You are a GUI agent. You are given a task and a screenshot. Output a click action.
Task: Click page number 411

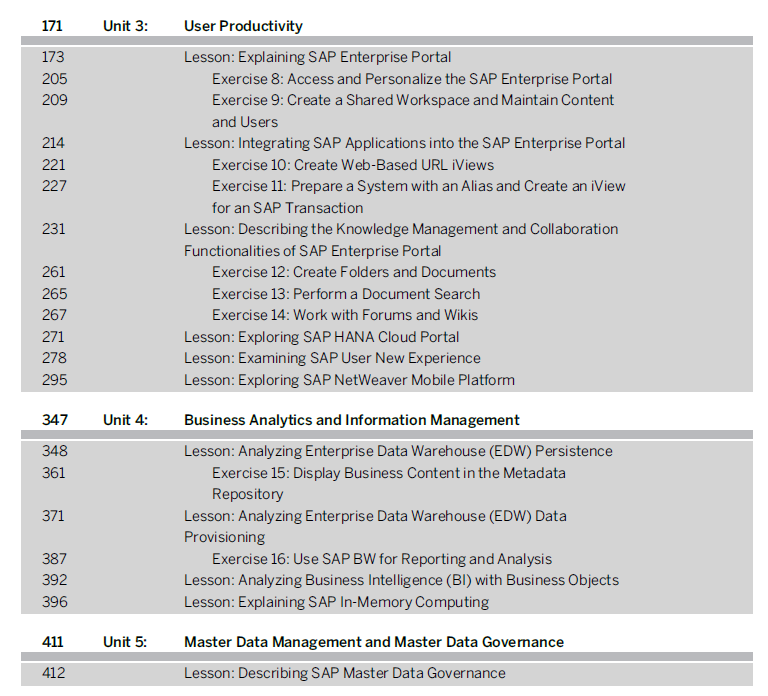[x=52, y=642]
